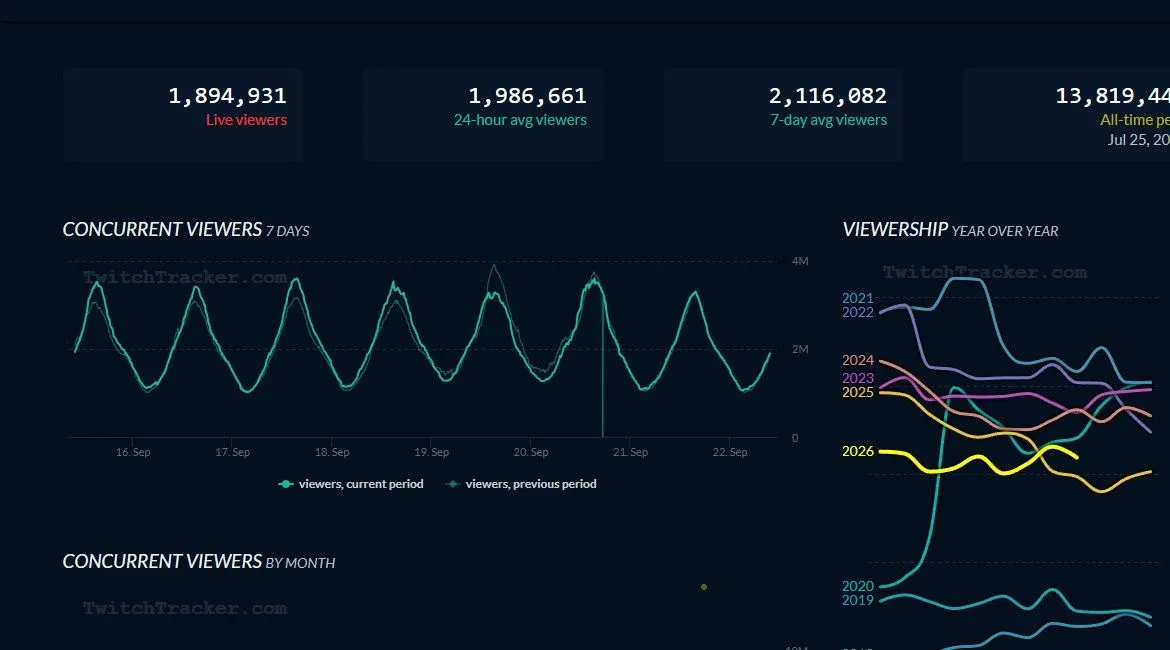
Task: Click the '7-day avg viewers' label
Action: click(x=828, y=120)
